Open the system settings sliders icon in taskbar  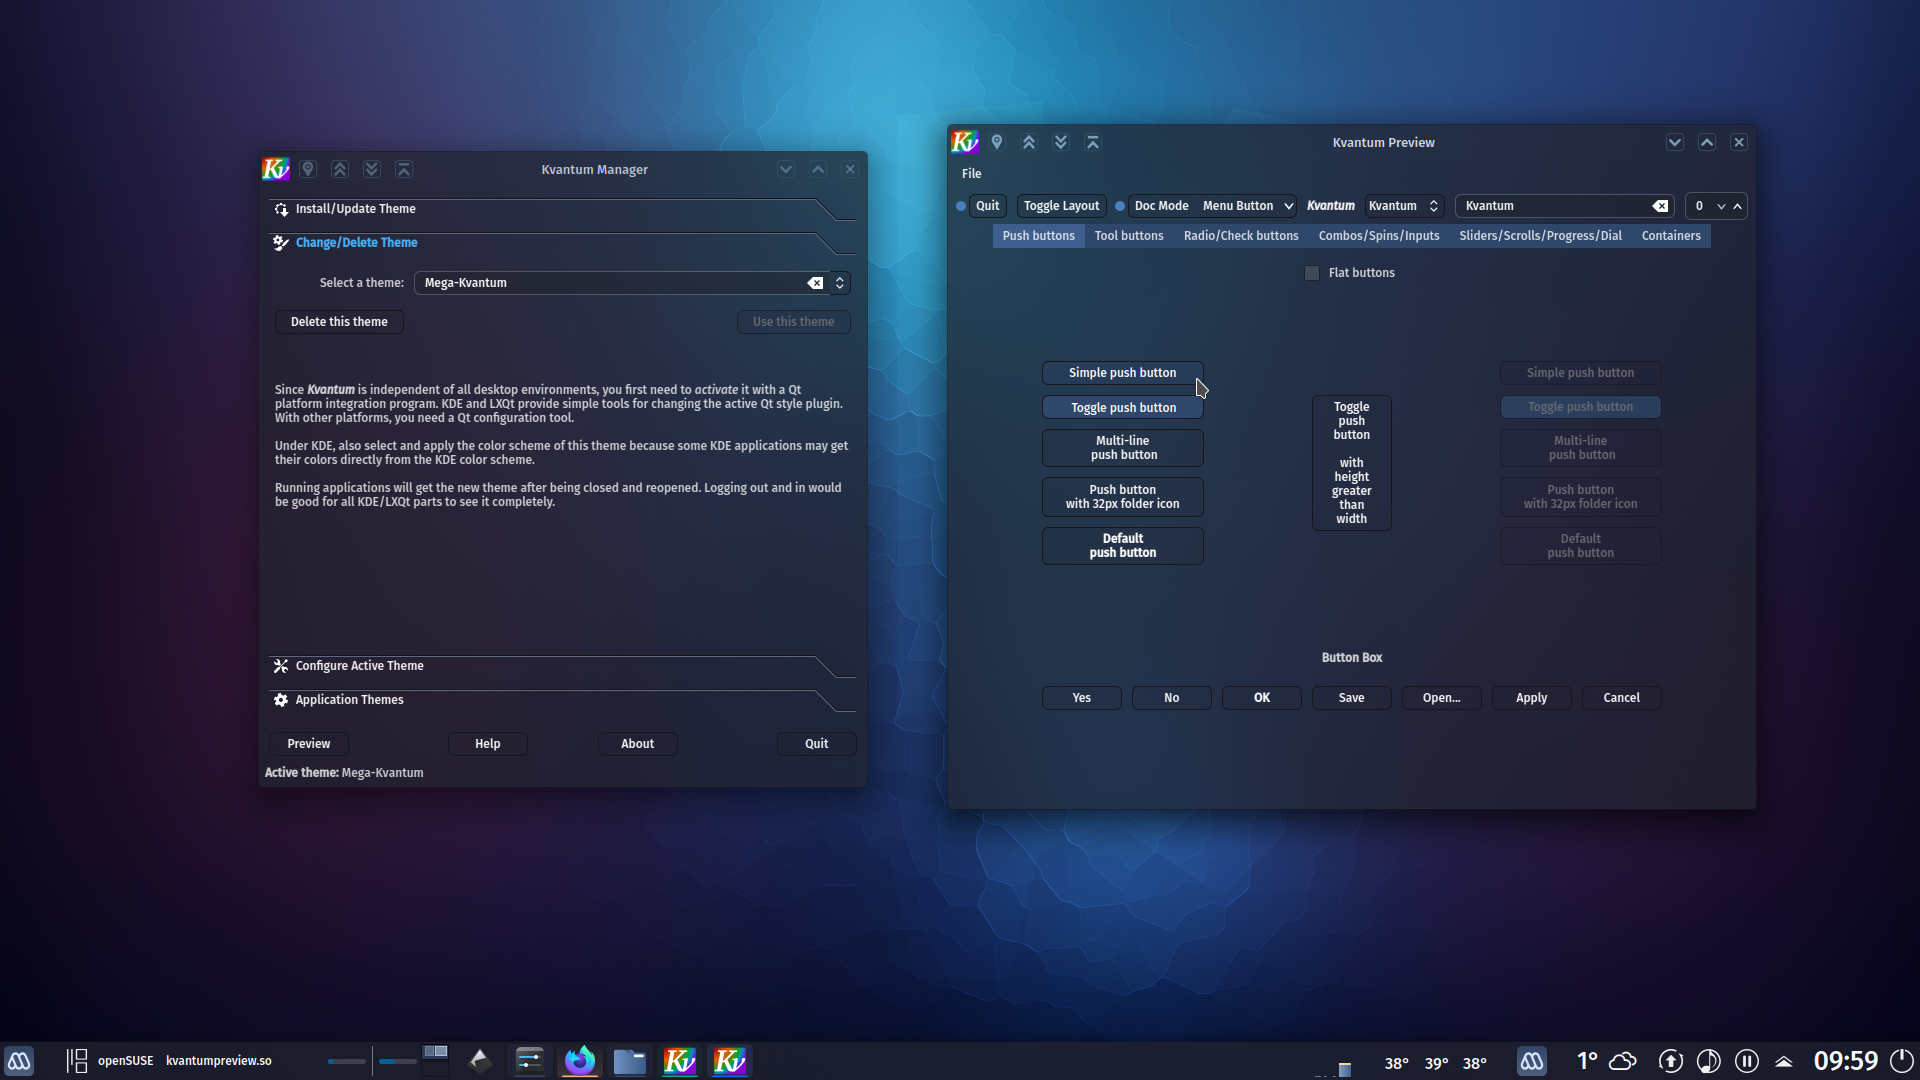530,1060
